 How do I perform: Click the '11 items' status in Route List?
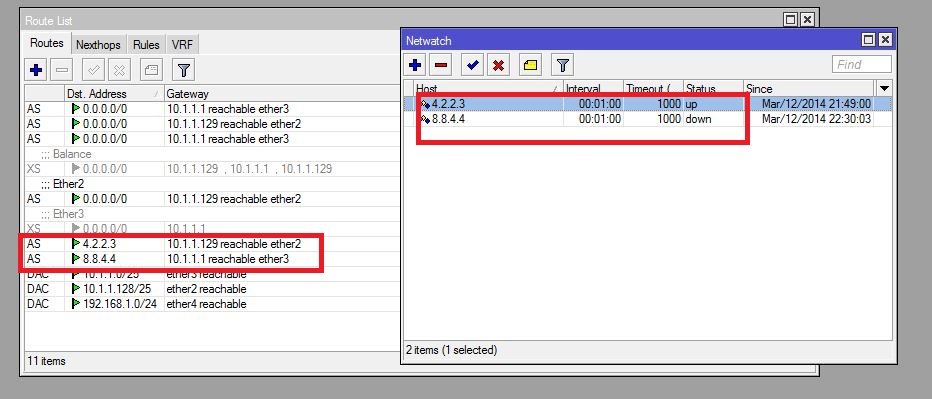tap(46, 361)
